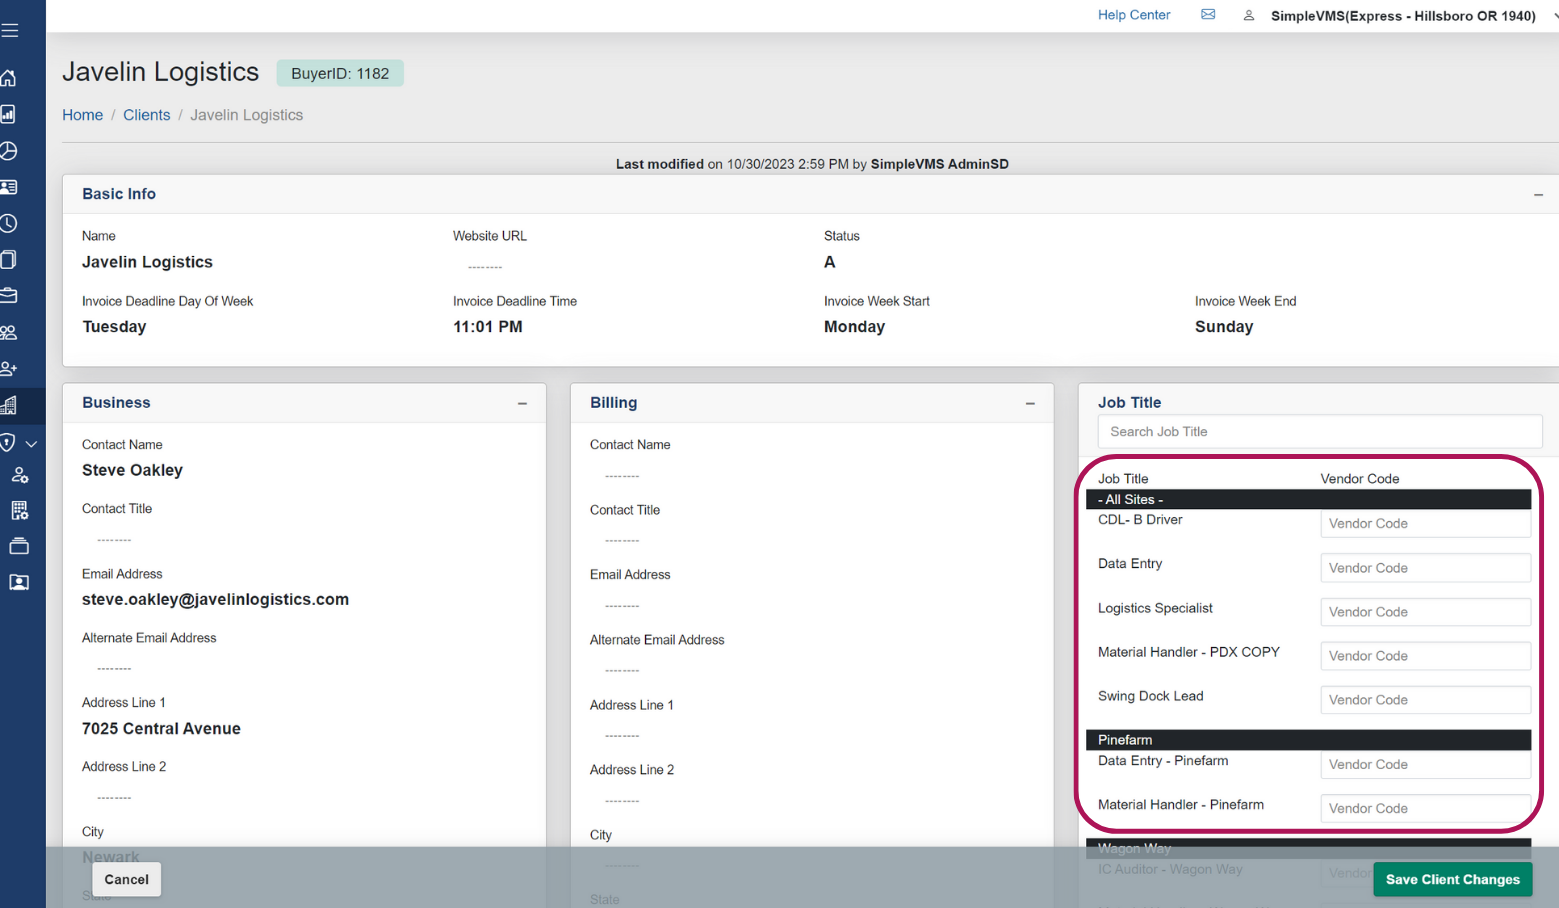Click Vendor Code for Data Entry - Pinefarm
This screenshot has width=1559, height=908.
coord(1425,764)
